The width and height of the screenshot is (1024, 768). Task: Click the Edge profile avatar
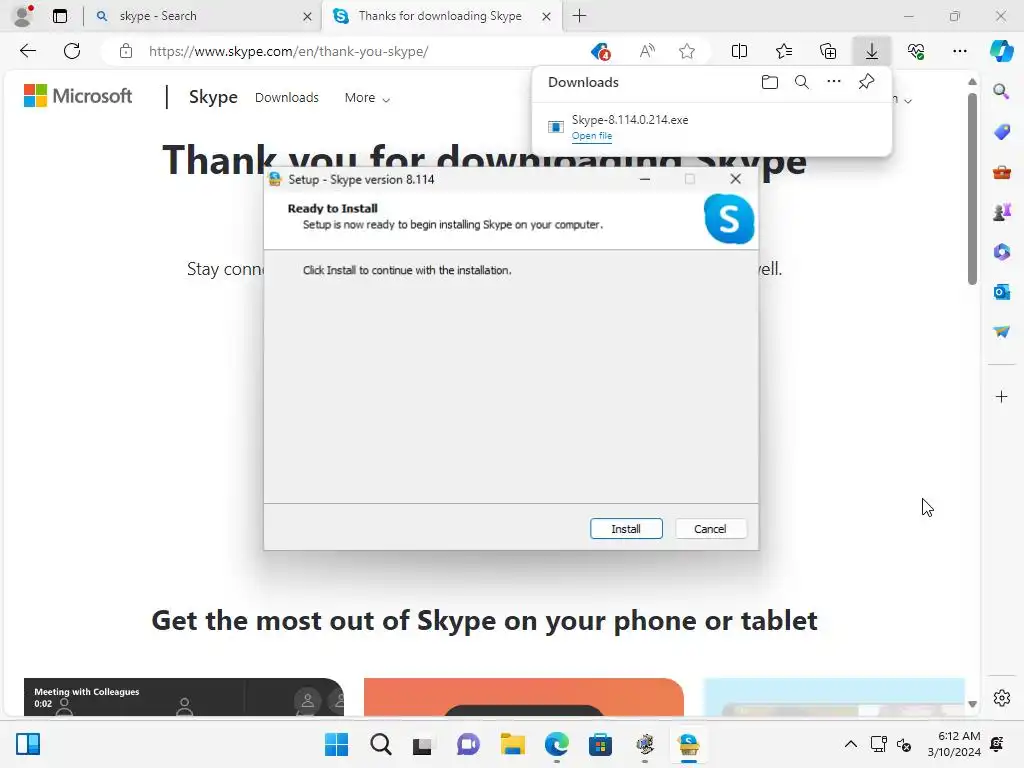(23, 16)
